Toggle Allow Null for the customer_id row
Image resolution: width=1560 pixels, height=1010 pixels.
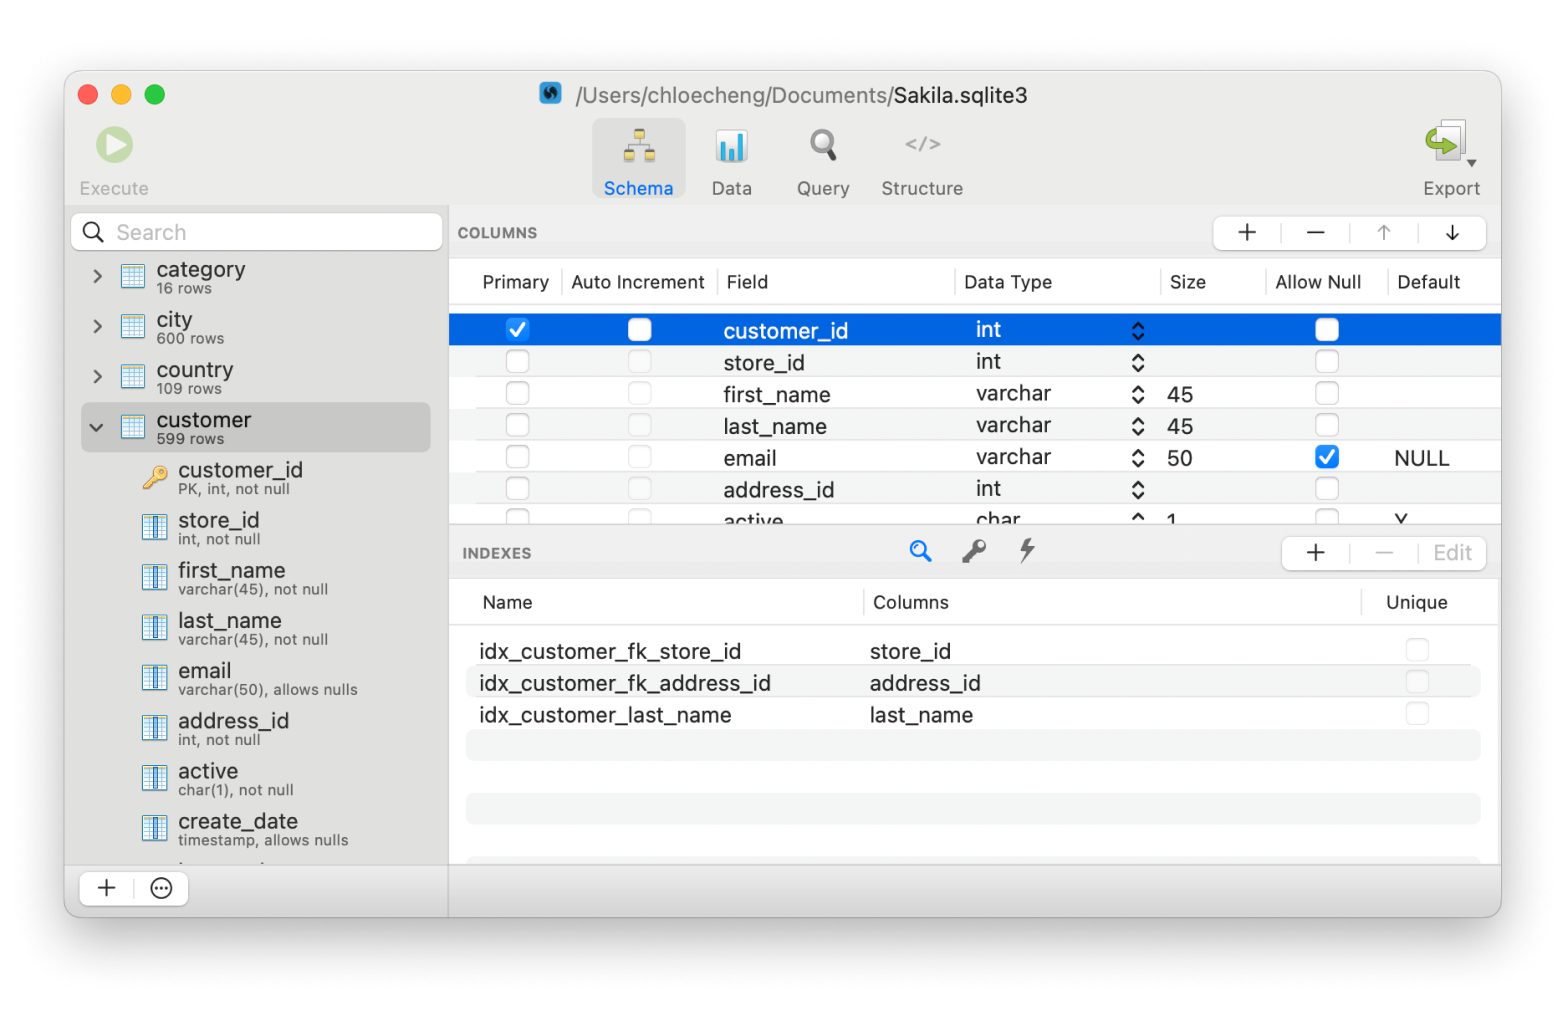(1327, 329)
